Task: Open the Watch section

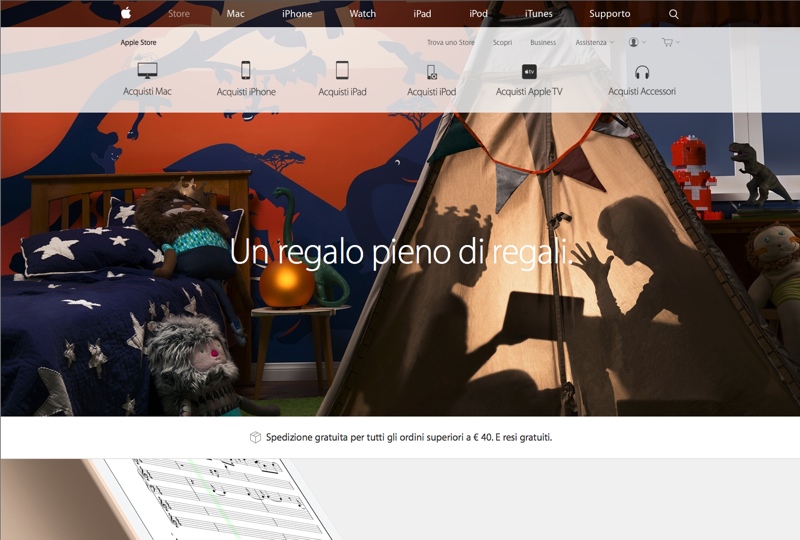Action: pyautogui.click(x=362, y=14)
